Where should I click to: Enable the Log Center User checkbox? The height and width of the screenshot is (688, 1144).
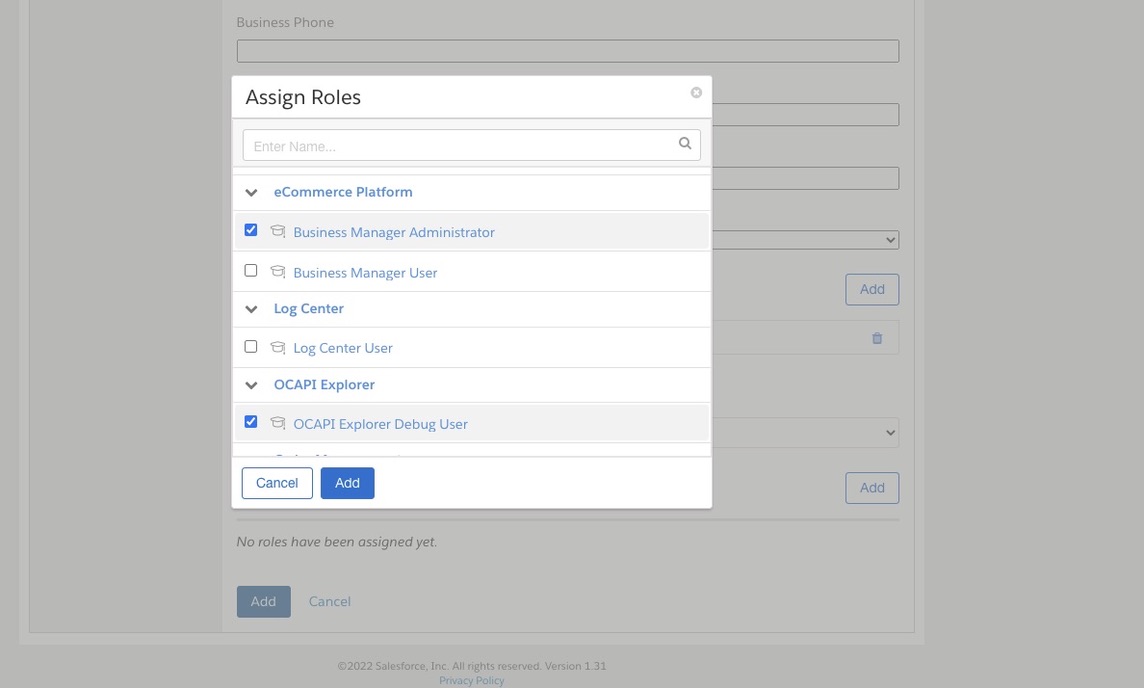251,346
